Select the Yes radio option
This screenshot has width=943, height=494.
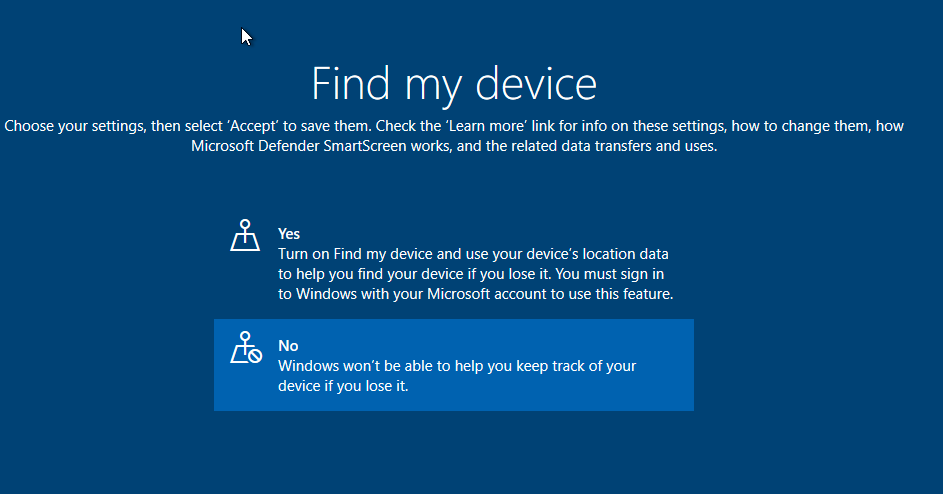(453, 264)
